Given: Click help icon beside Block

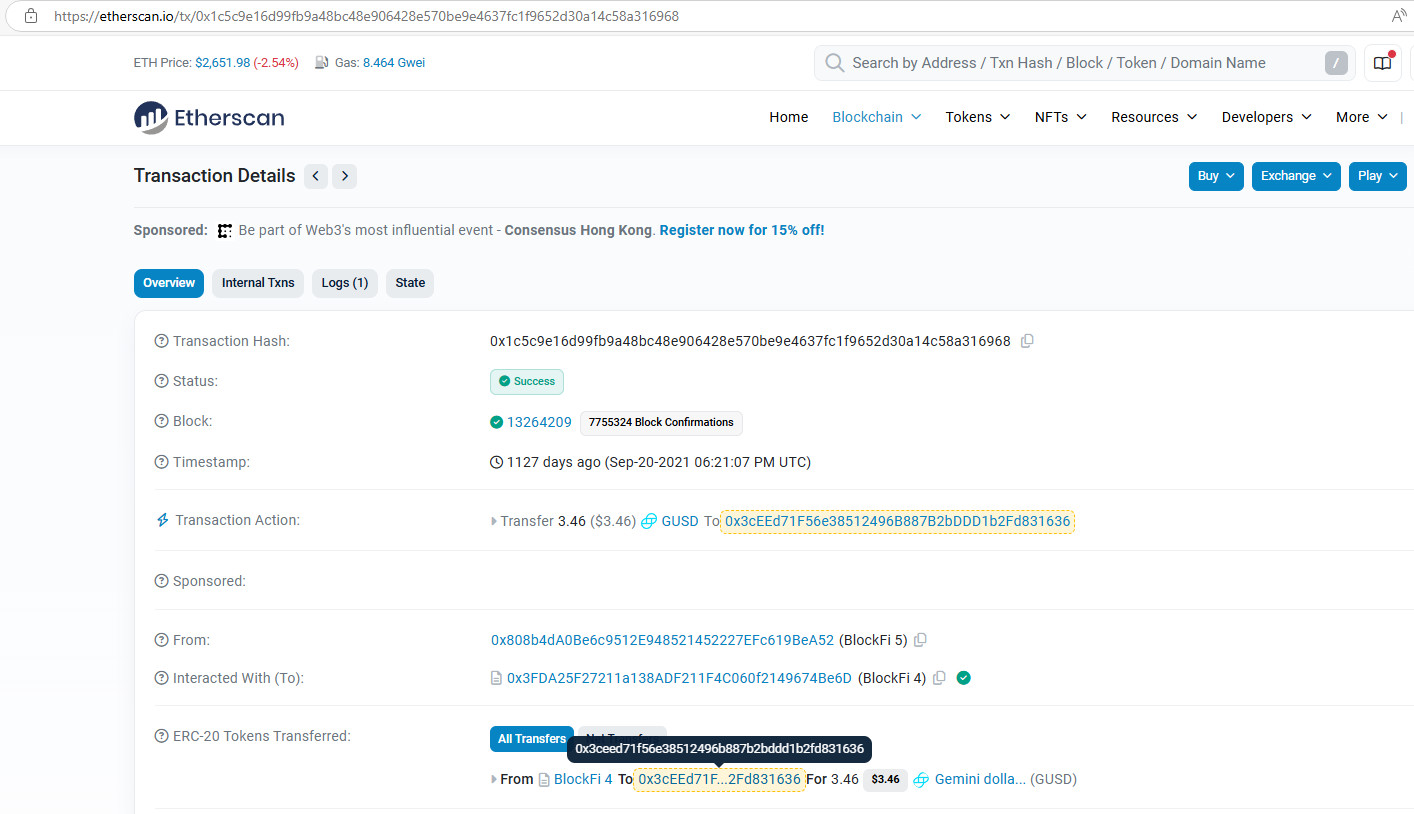Looking at the screenshot, I should (x=161, y=421).
